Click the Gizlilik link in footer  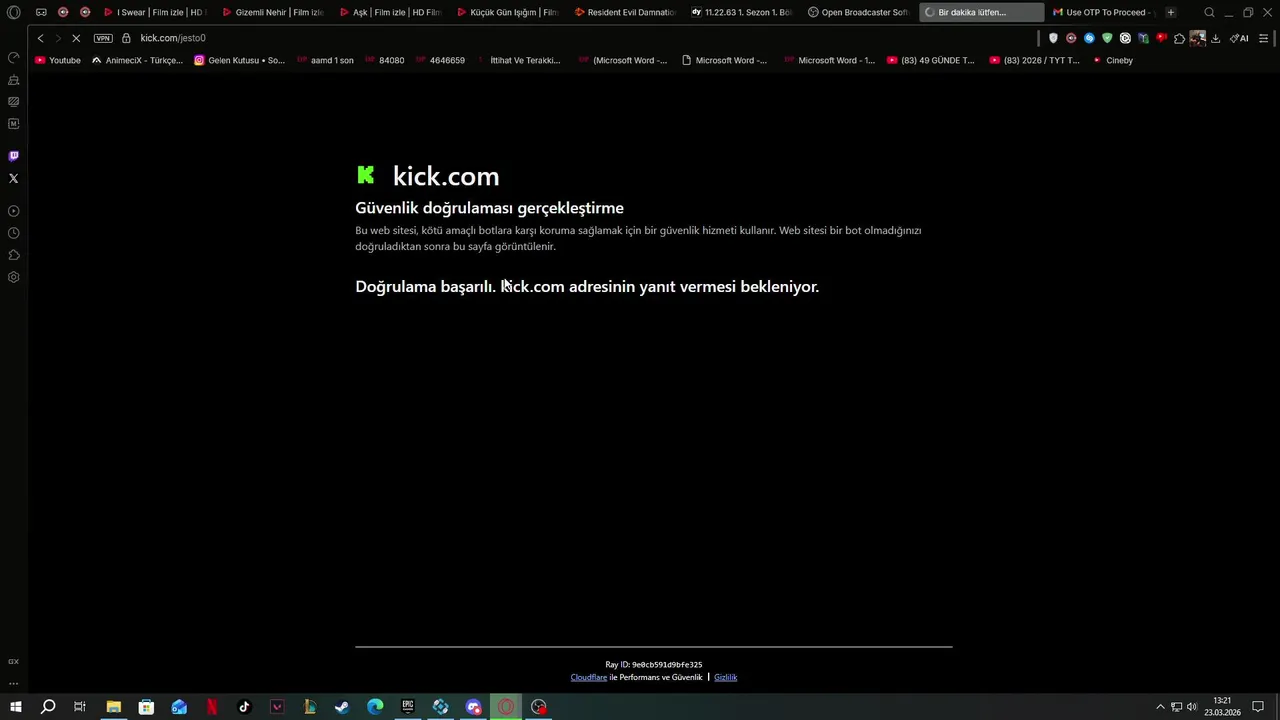[x=725, y=677]
